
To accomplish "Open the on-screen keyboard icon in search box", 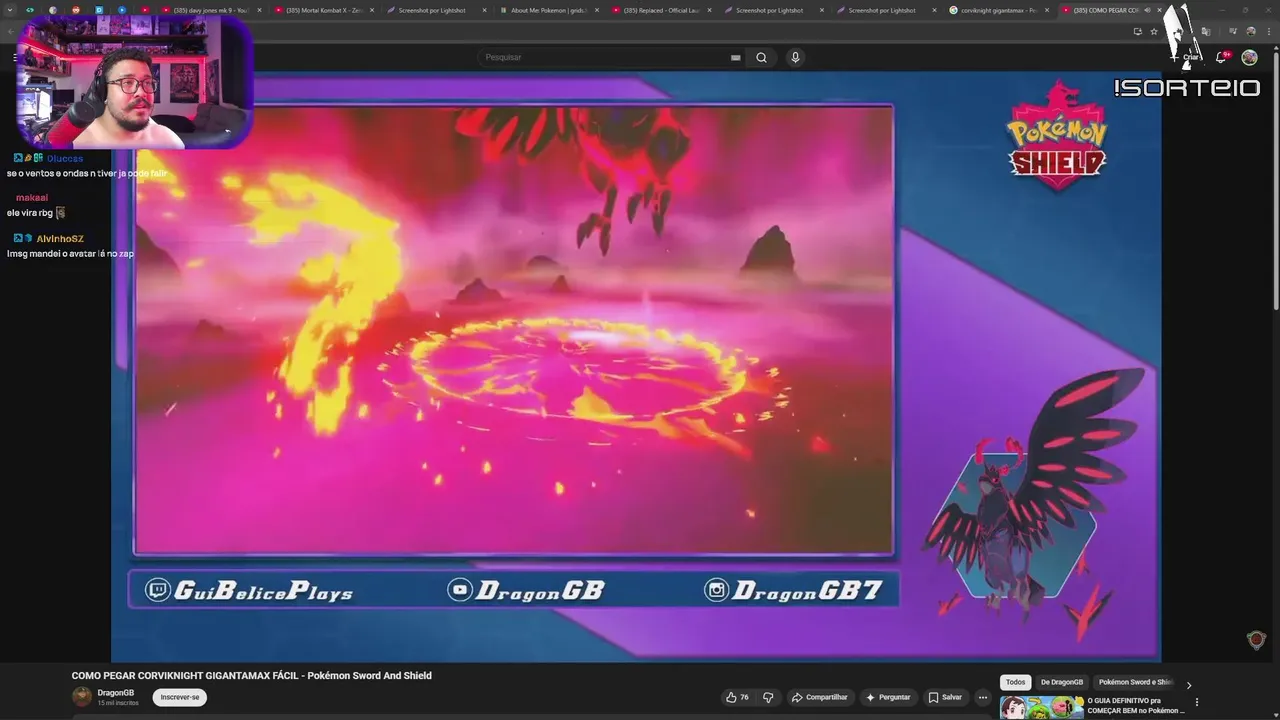I will pyautogui.click(x=736, y=57).
